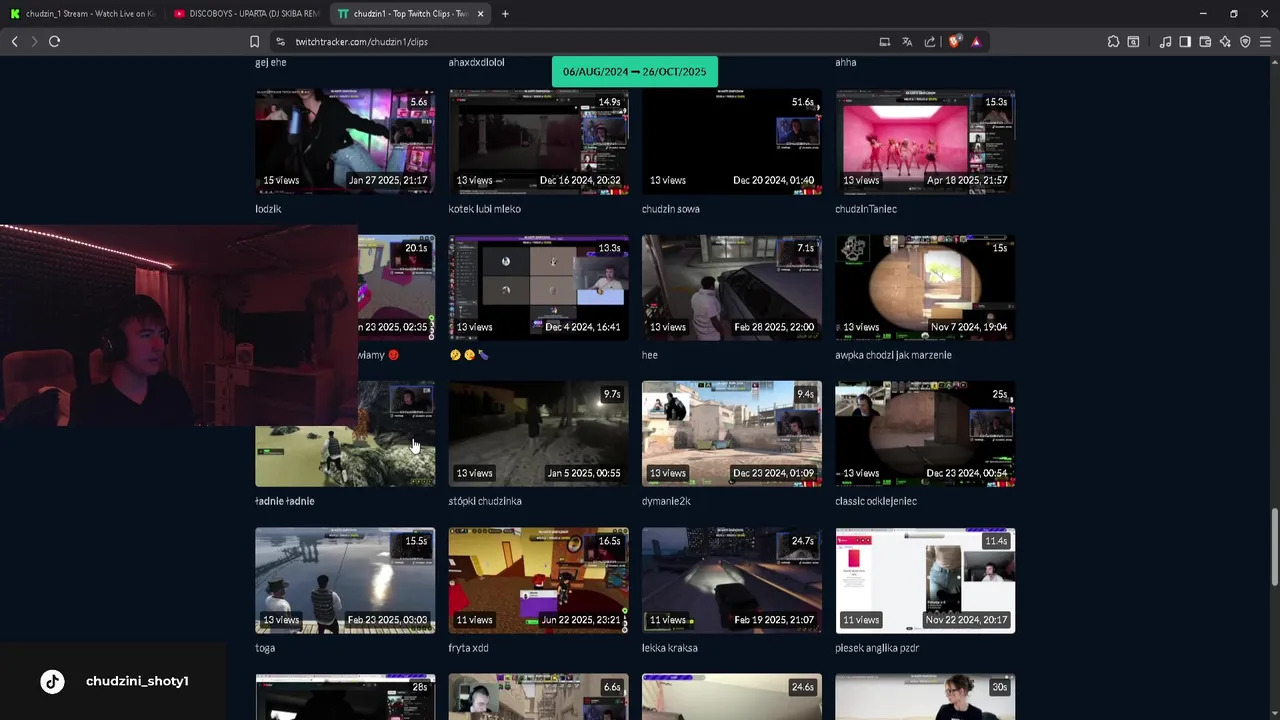Click the 'lodzik' clip title text
Image resolution: width=1280 pixels, height=720 pixels.
pos(268,209)
